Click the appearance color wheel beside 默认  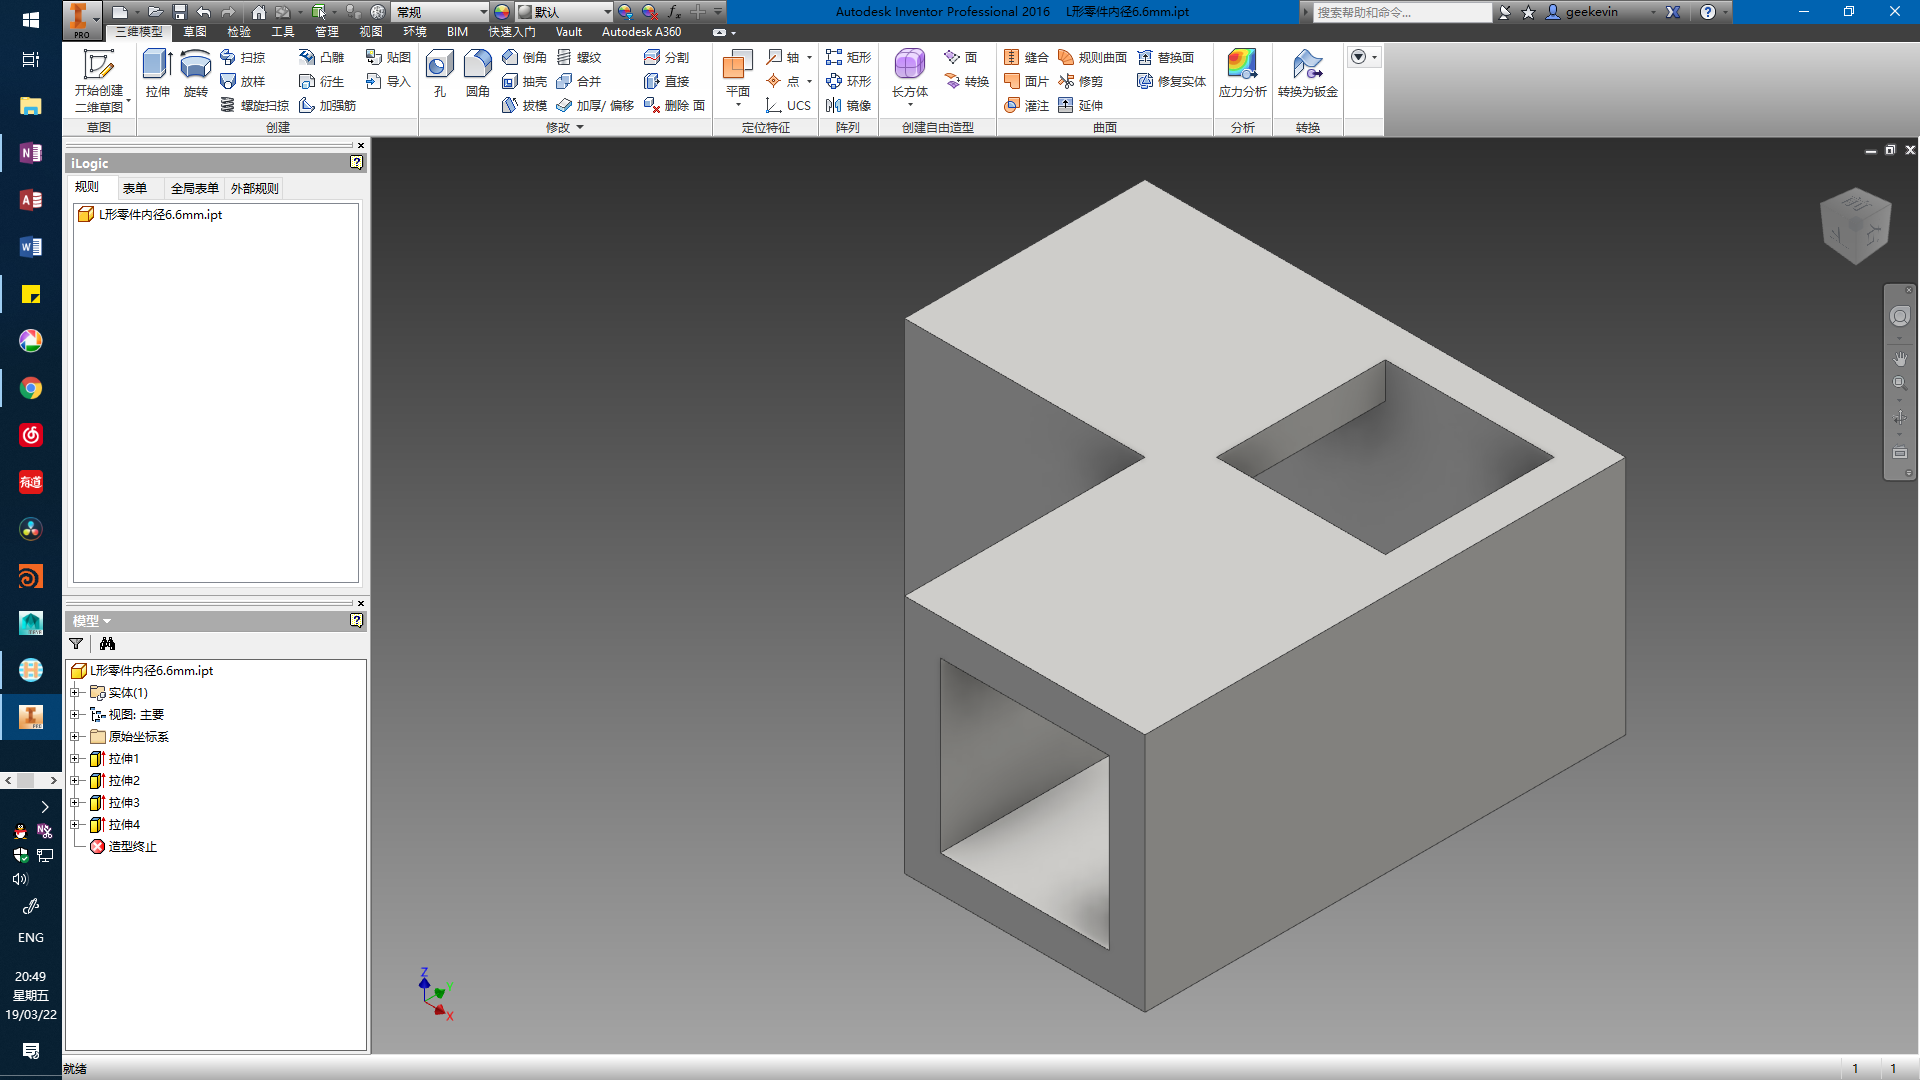point(502,12)
